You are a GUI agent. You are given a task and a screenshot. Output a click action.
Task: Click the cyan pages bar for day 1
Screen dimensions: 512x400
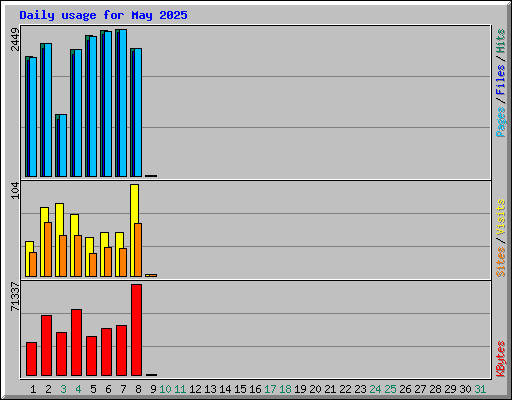[x=33, y=117]
